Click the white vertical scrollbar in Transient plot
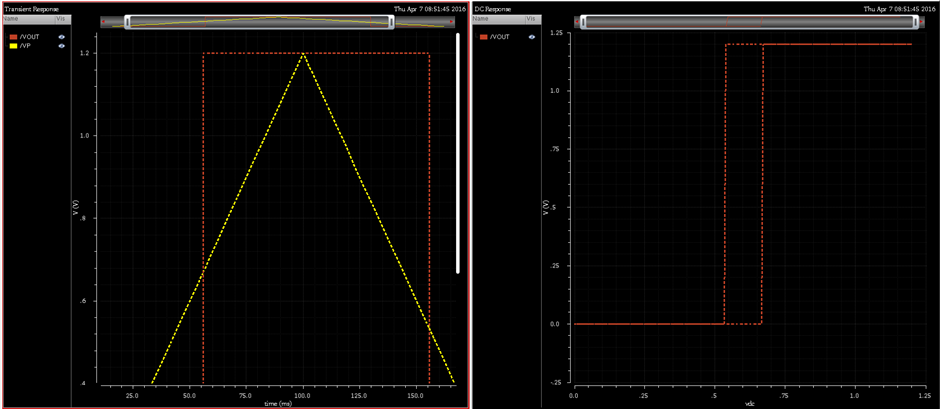The image size is (940, 409). (x=458, y=152)
